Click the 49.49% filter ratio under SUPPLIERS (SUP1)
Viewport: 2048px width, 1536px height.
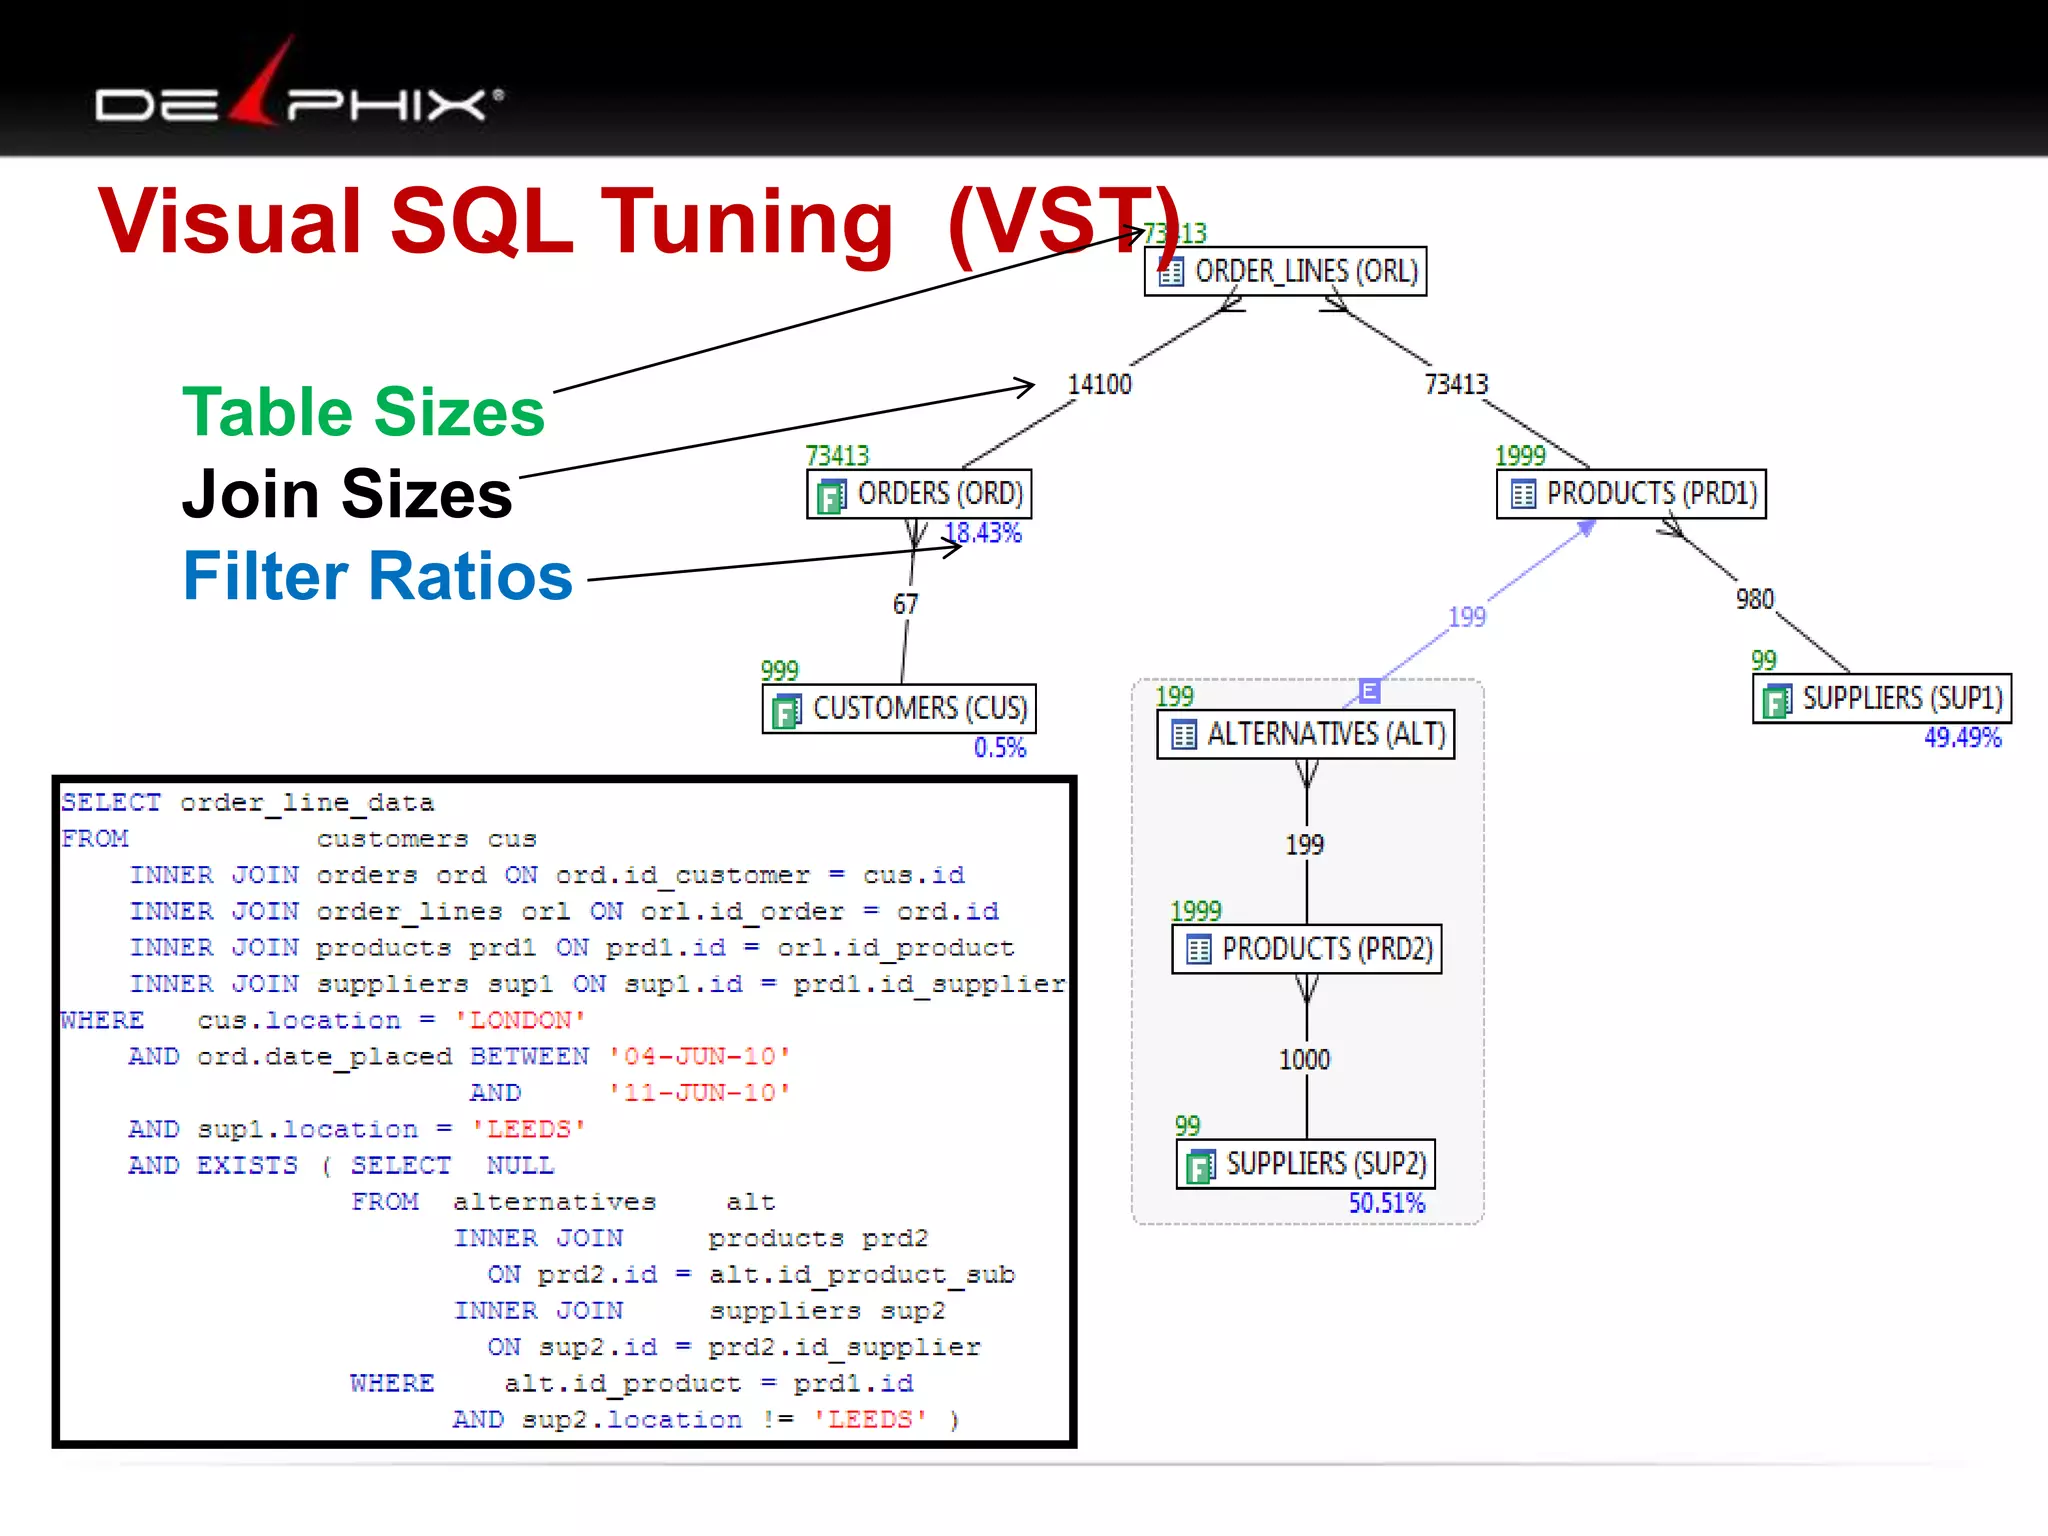(x=1963, y=738)
